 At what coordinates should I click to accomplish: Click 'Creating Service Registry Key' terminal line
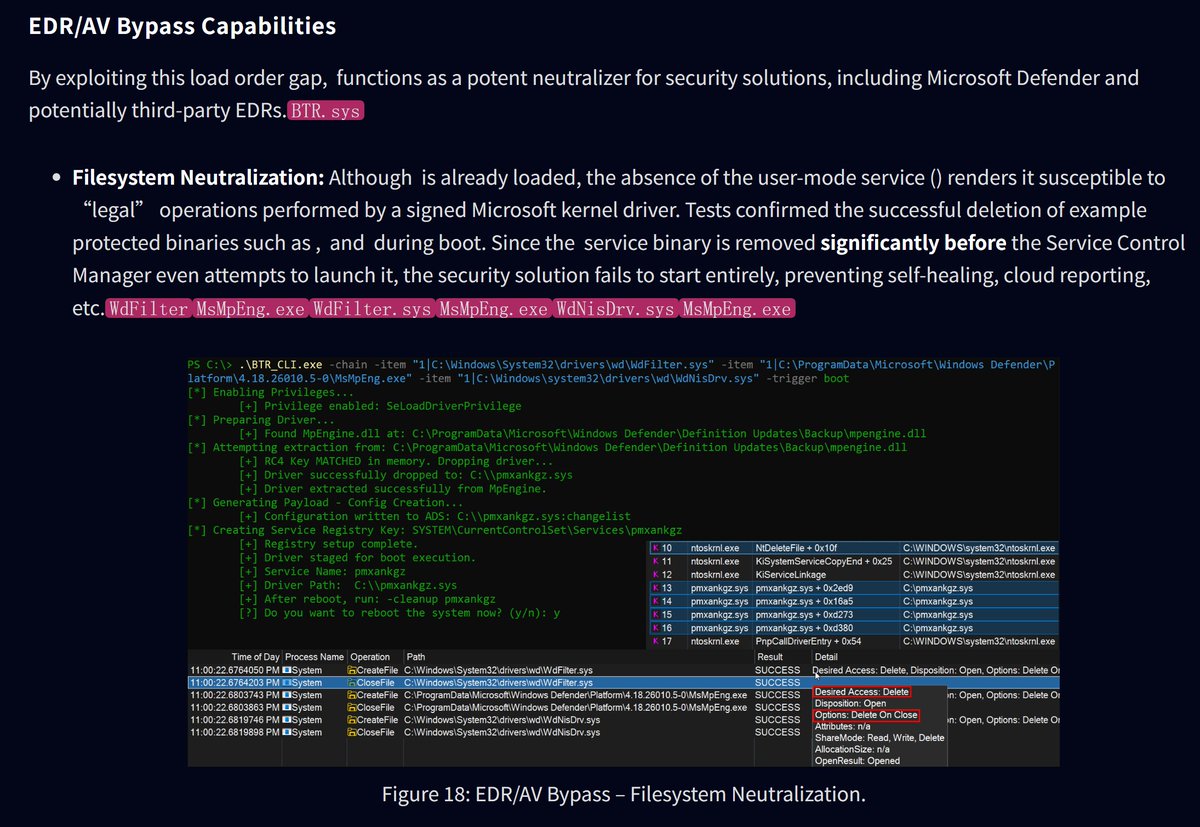coord(435,529)
